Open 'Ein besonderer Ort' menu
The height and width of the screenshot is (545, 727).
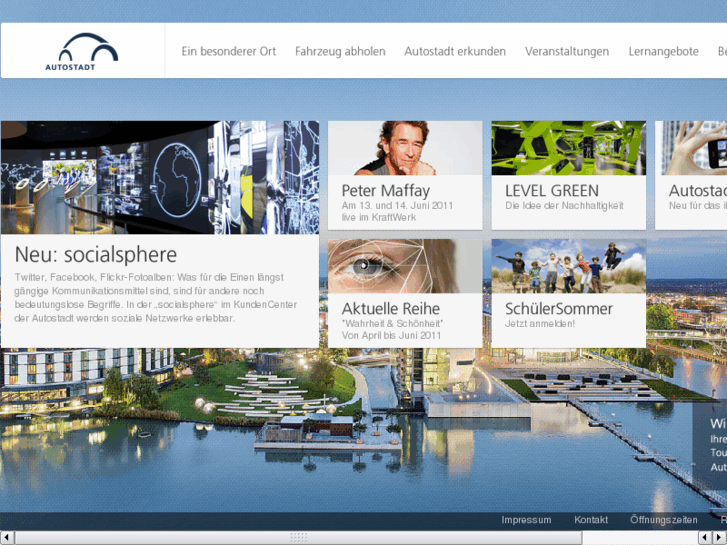click(229, 51)
